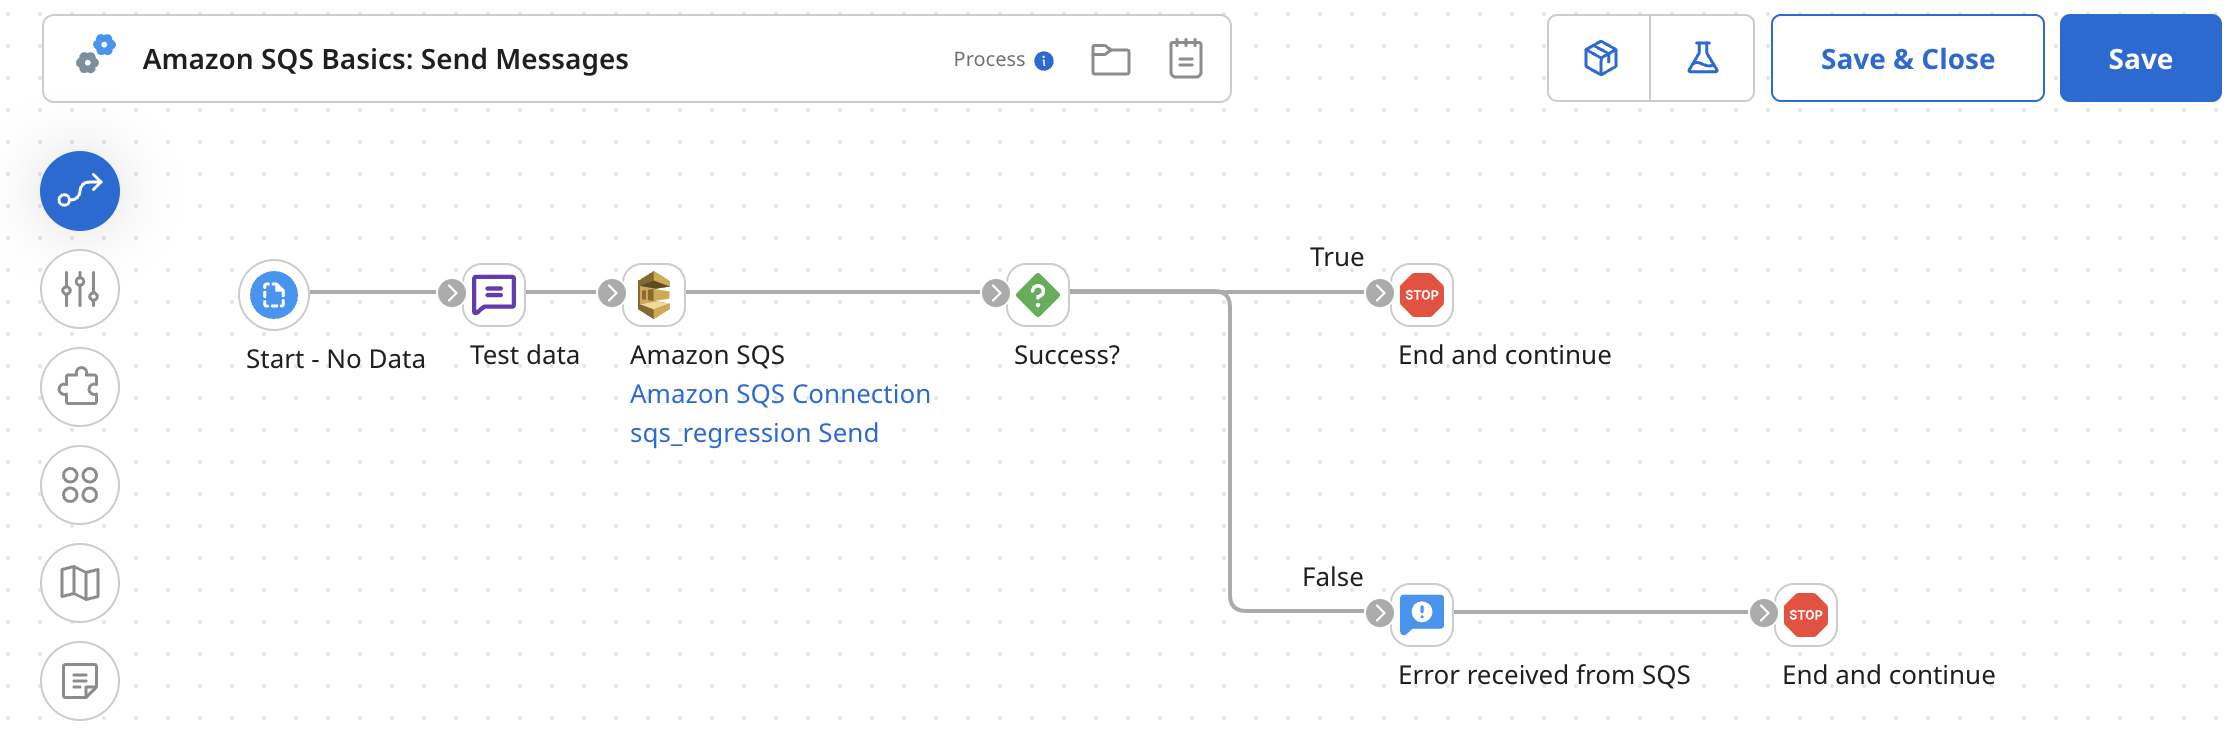Open the notes icon at sidebar bottom
Image resolution: width=2234 pixels, height=734 pixels.
point(80,681)
